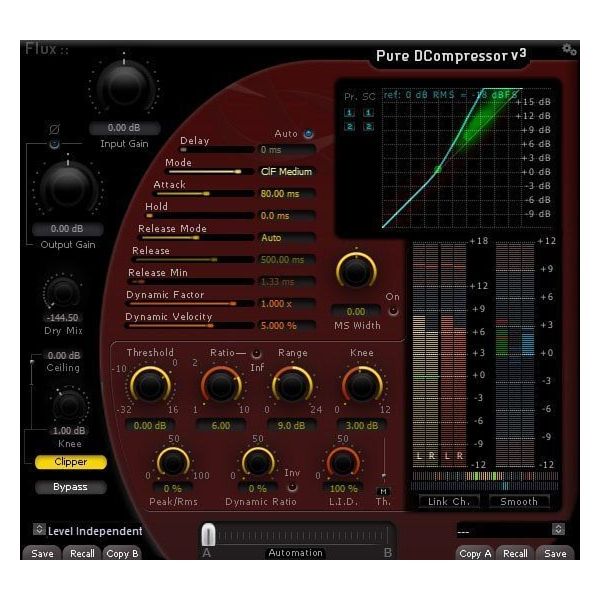
Task: Click the Threshold knob
Action: tap(150, 386)
